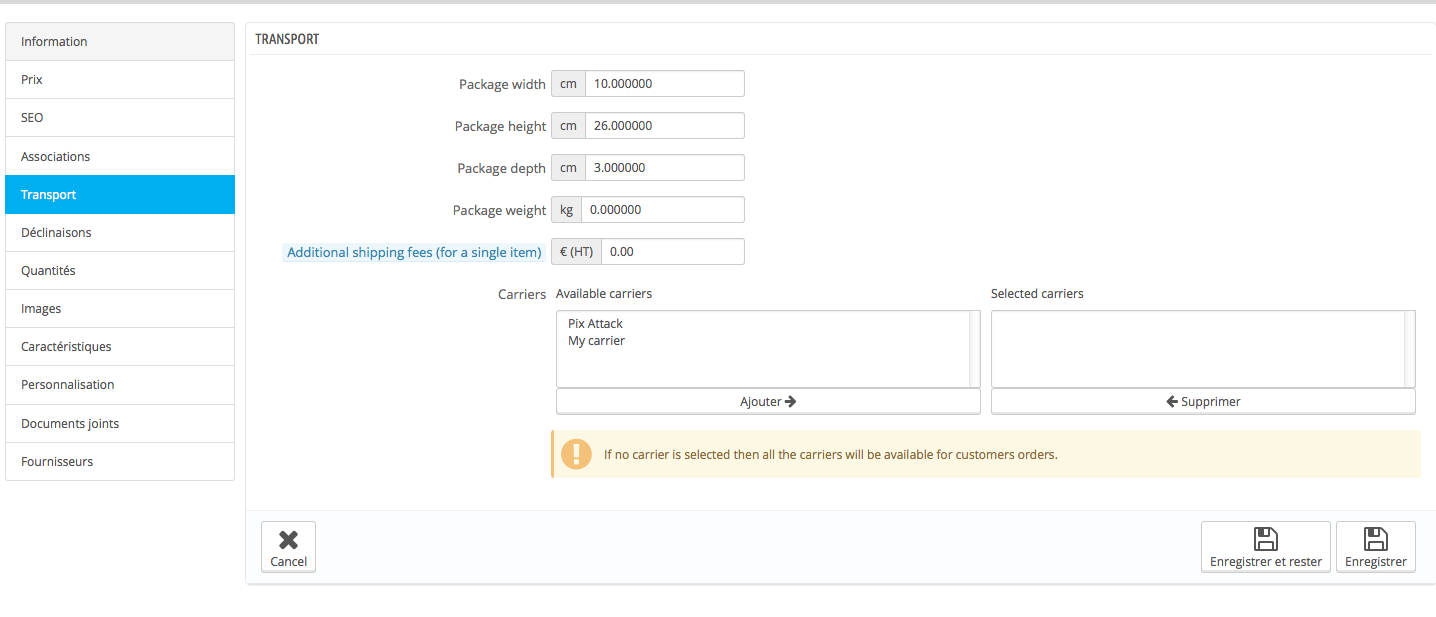This screenshot has width=1436, height=617.
Task: Click the TRANSPORT panel heading
Action: pyautogui.click(x=287, y=39)
